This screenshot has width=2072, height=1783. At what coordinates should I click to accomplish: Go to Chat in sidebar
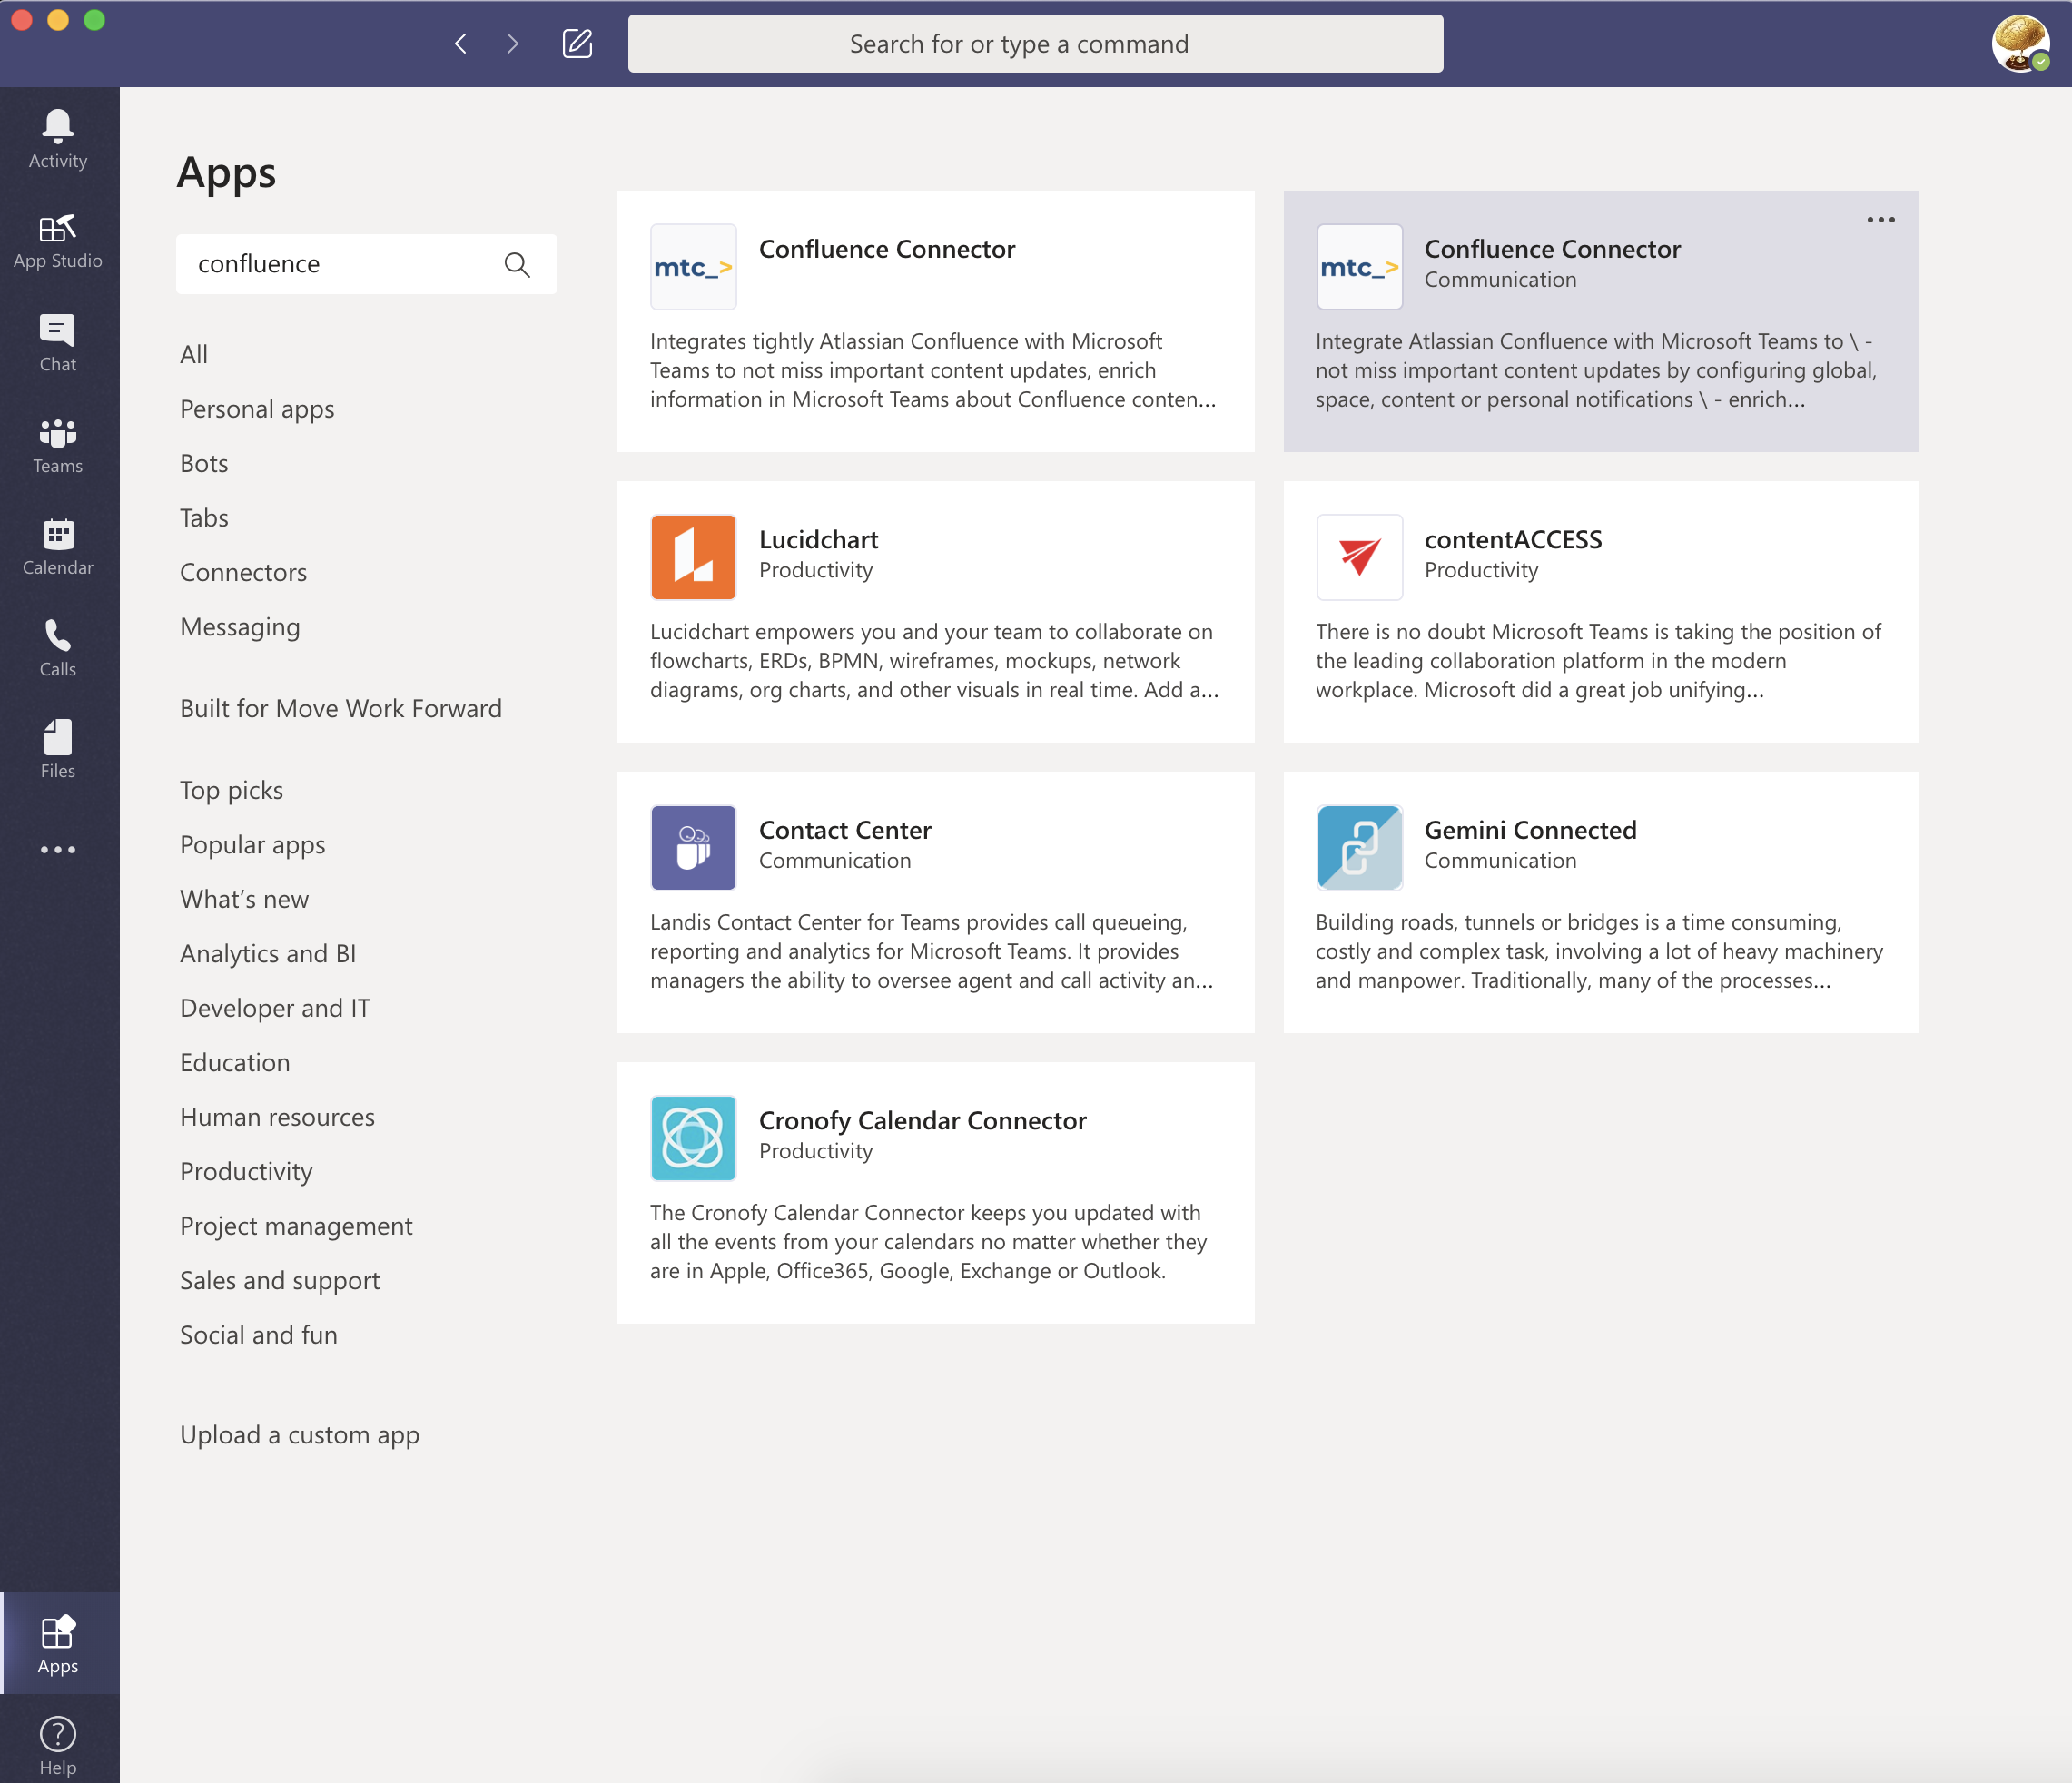57,342
